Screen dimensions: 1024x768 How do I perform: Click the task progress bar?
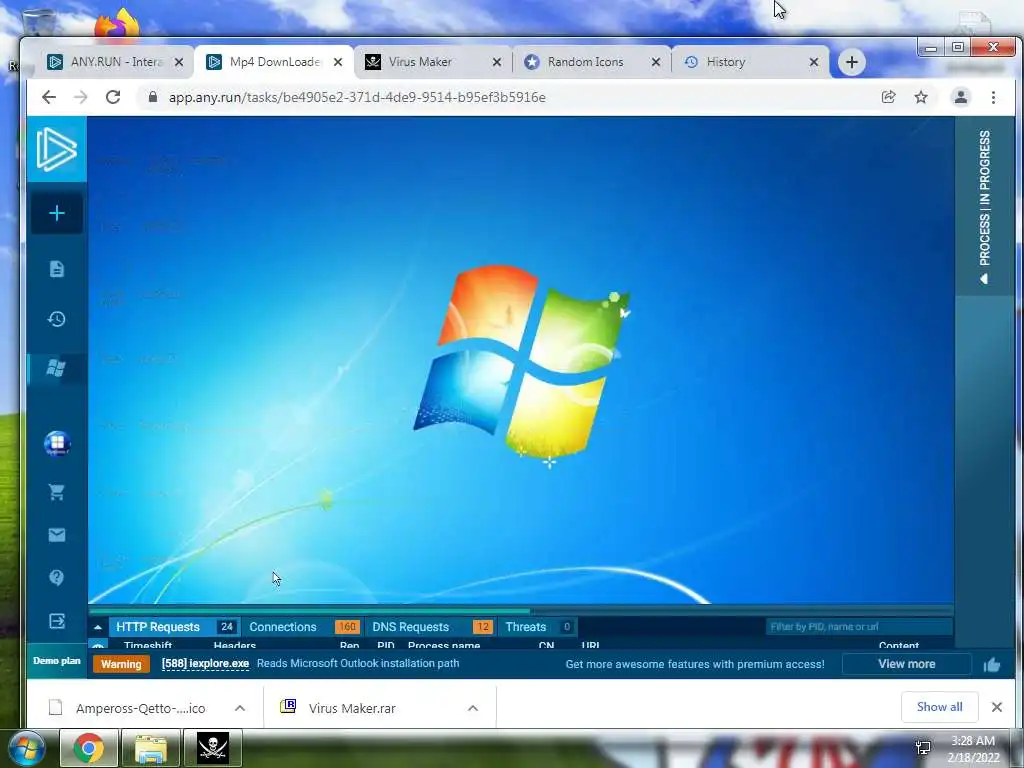pos(520,611)
